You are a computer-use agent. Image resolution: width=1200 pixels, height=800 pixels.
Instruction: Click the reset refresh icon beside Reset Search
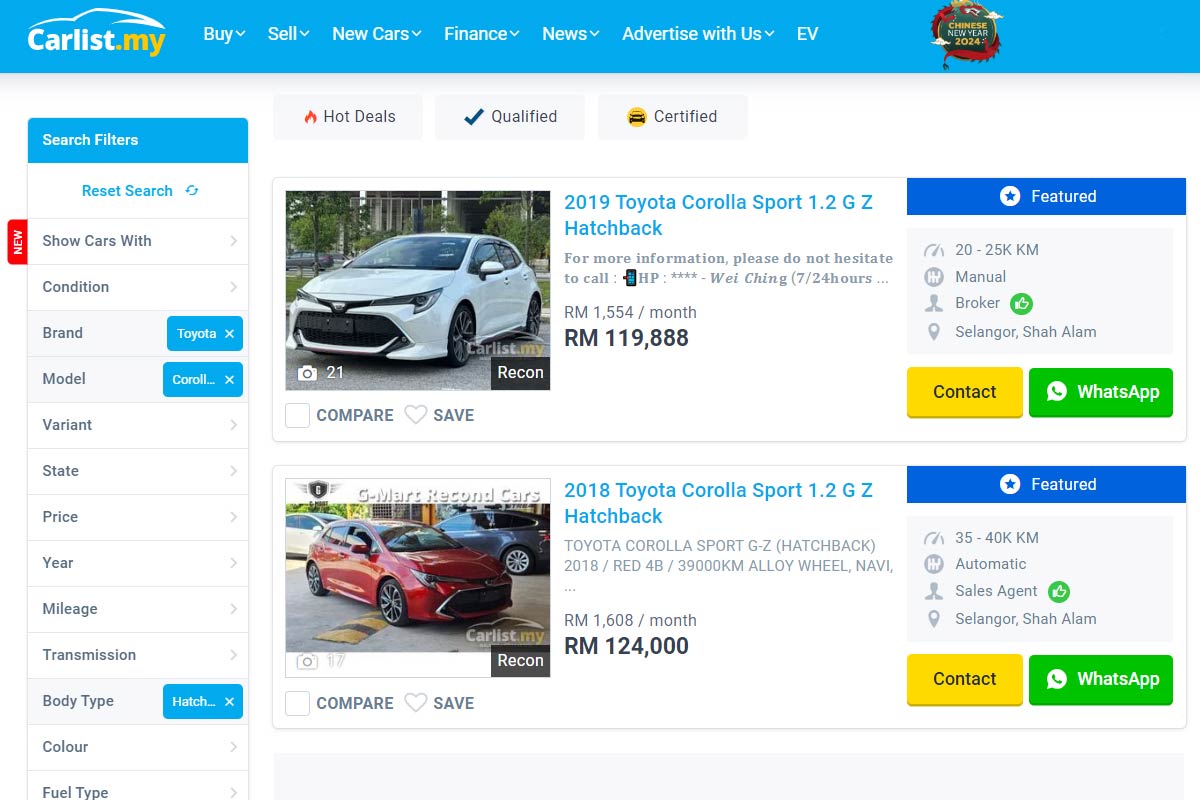(x=192, y=190)
